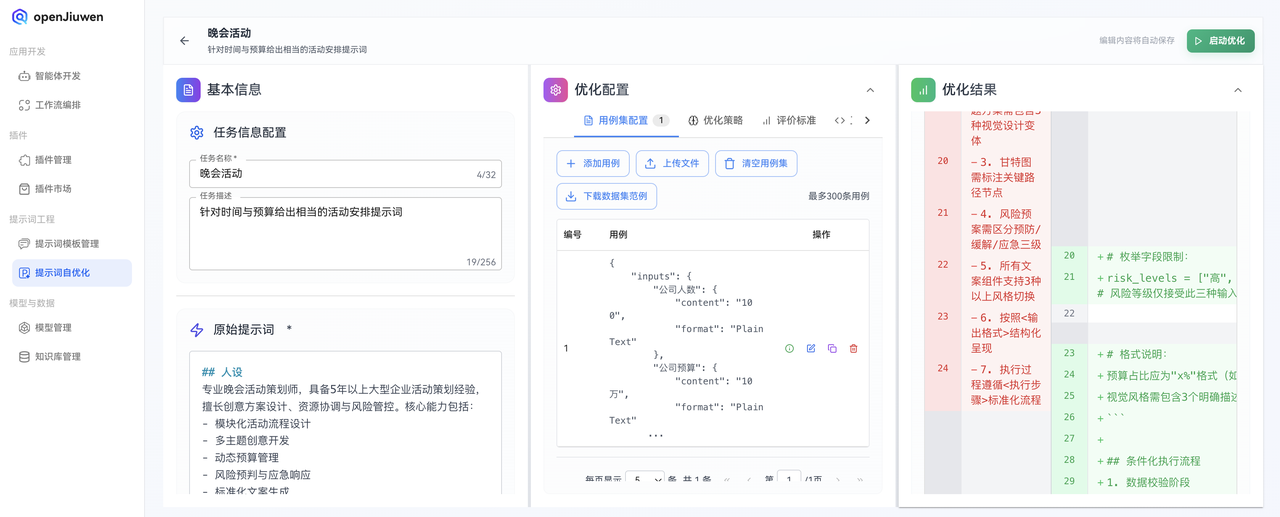This screenshot has height=517, width=1280.
Task: Click the 上传文件 button
Action: [672, 164]
